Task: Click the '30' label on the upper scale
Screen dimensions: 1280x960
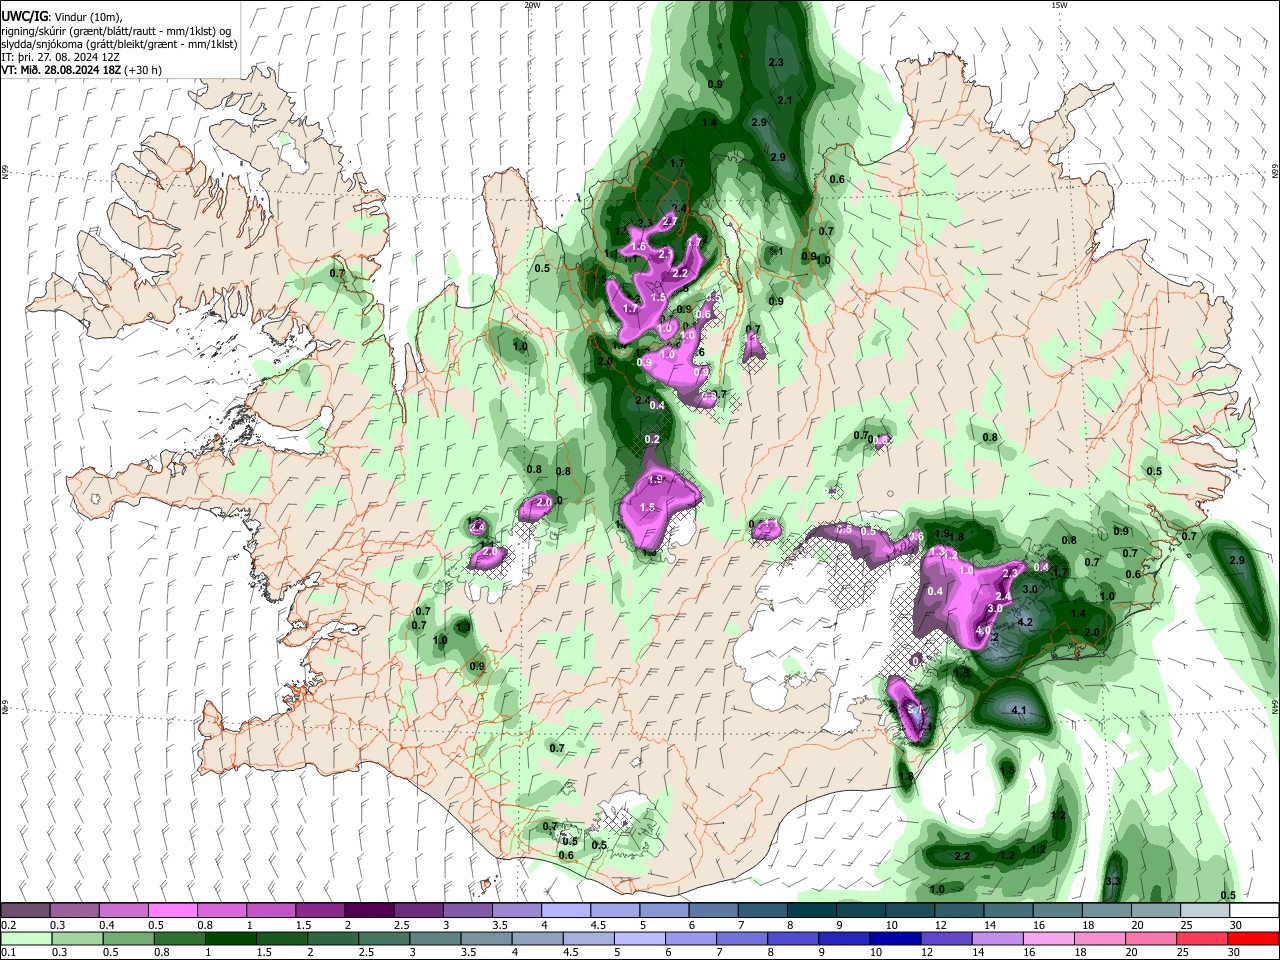Action: click(x=1235, y=925)
